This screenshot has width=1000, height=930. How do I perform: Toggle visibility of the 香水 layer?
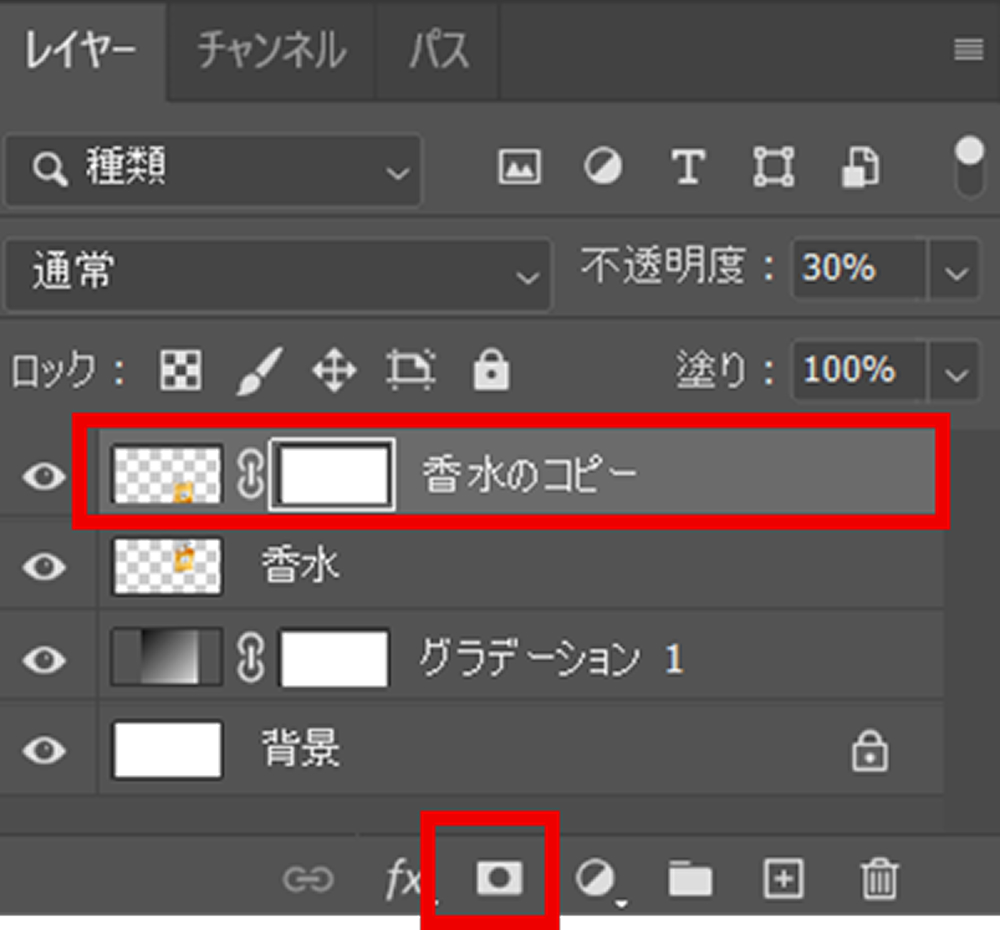pyautogui.click(x=43, y=567)
